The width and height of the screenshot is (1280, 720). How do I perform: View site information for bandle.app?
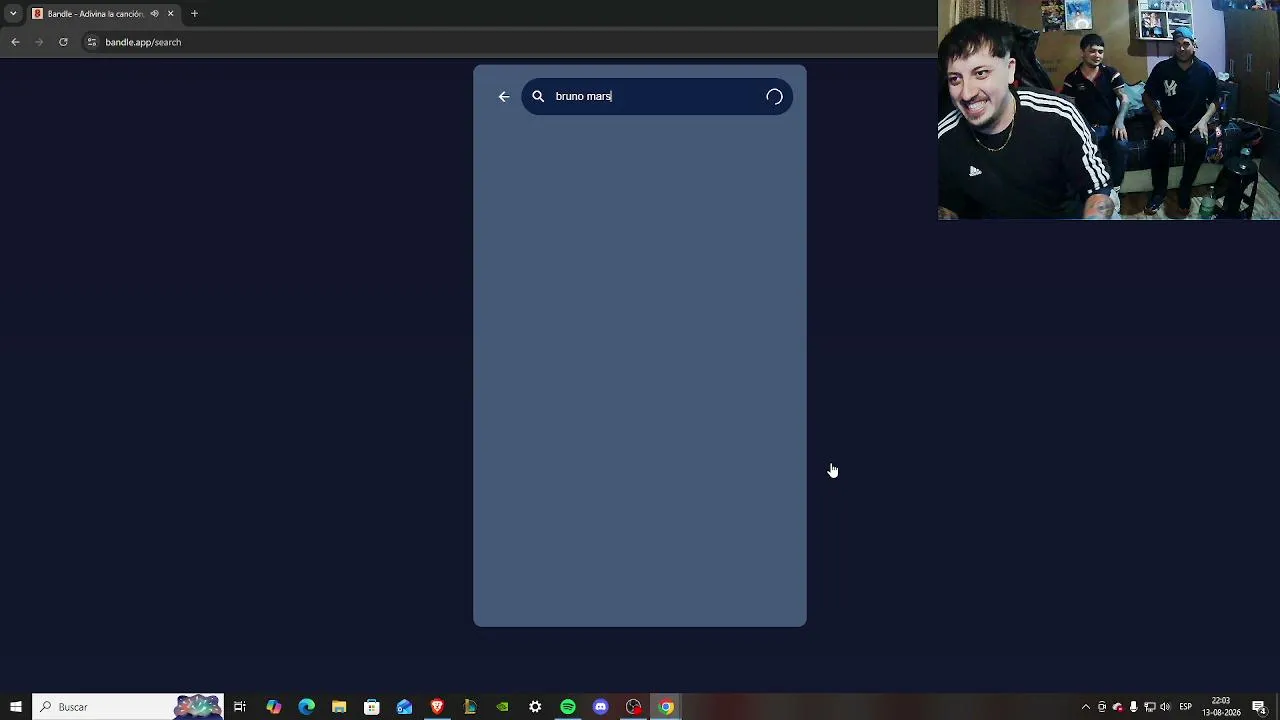tap(91, 42)
